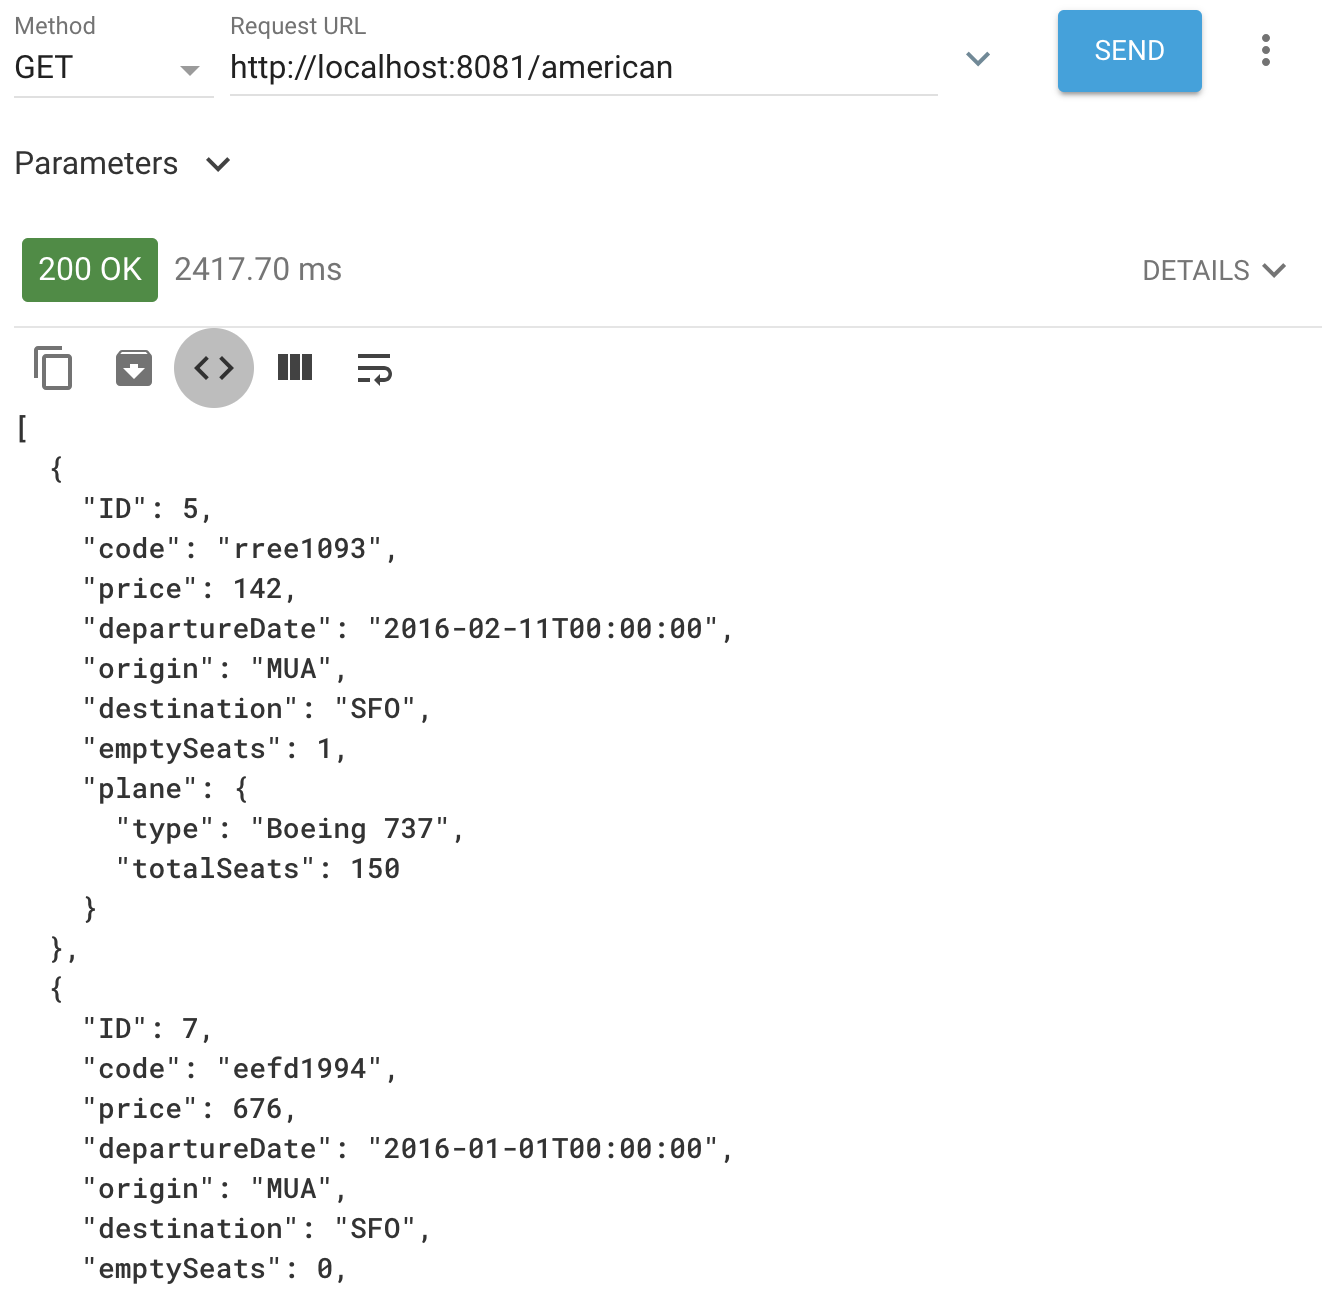Toggle source view code icon
Screen dimensions: 1334x1290
[x=214, y=368]
